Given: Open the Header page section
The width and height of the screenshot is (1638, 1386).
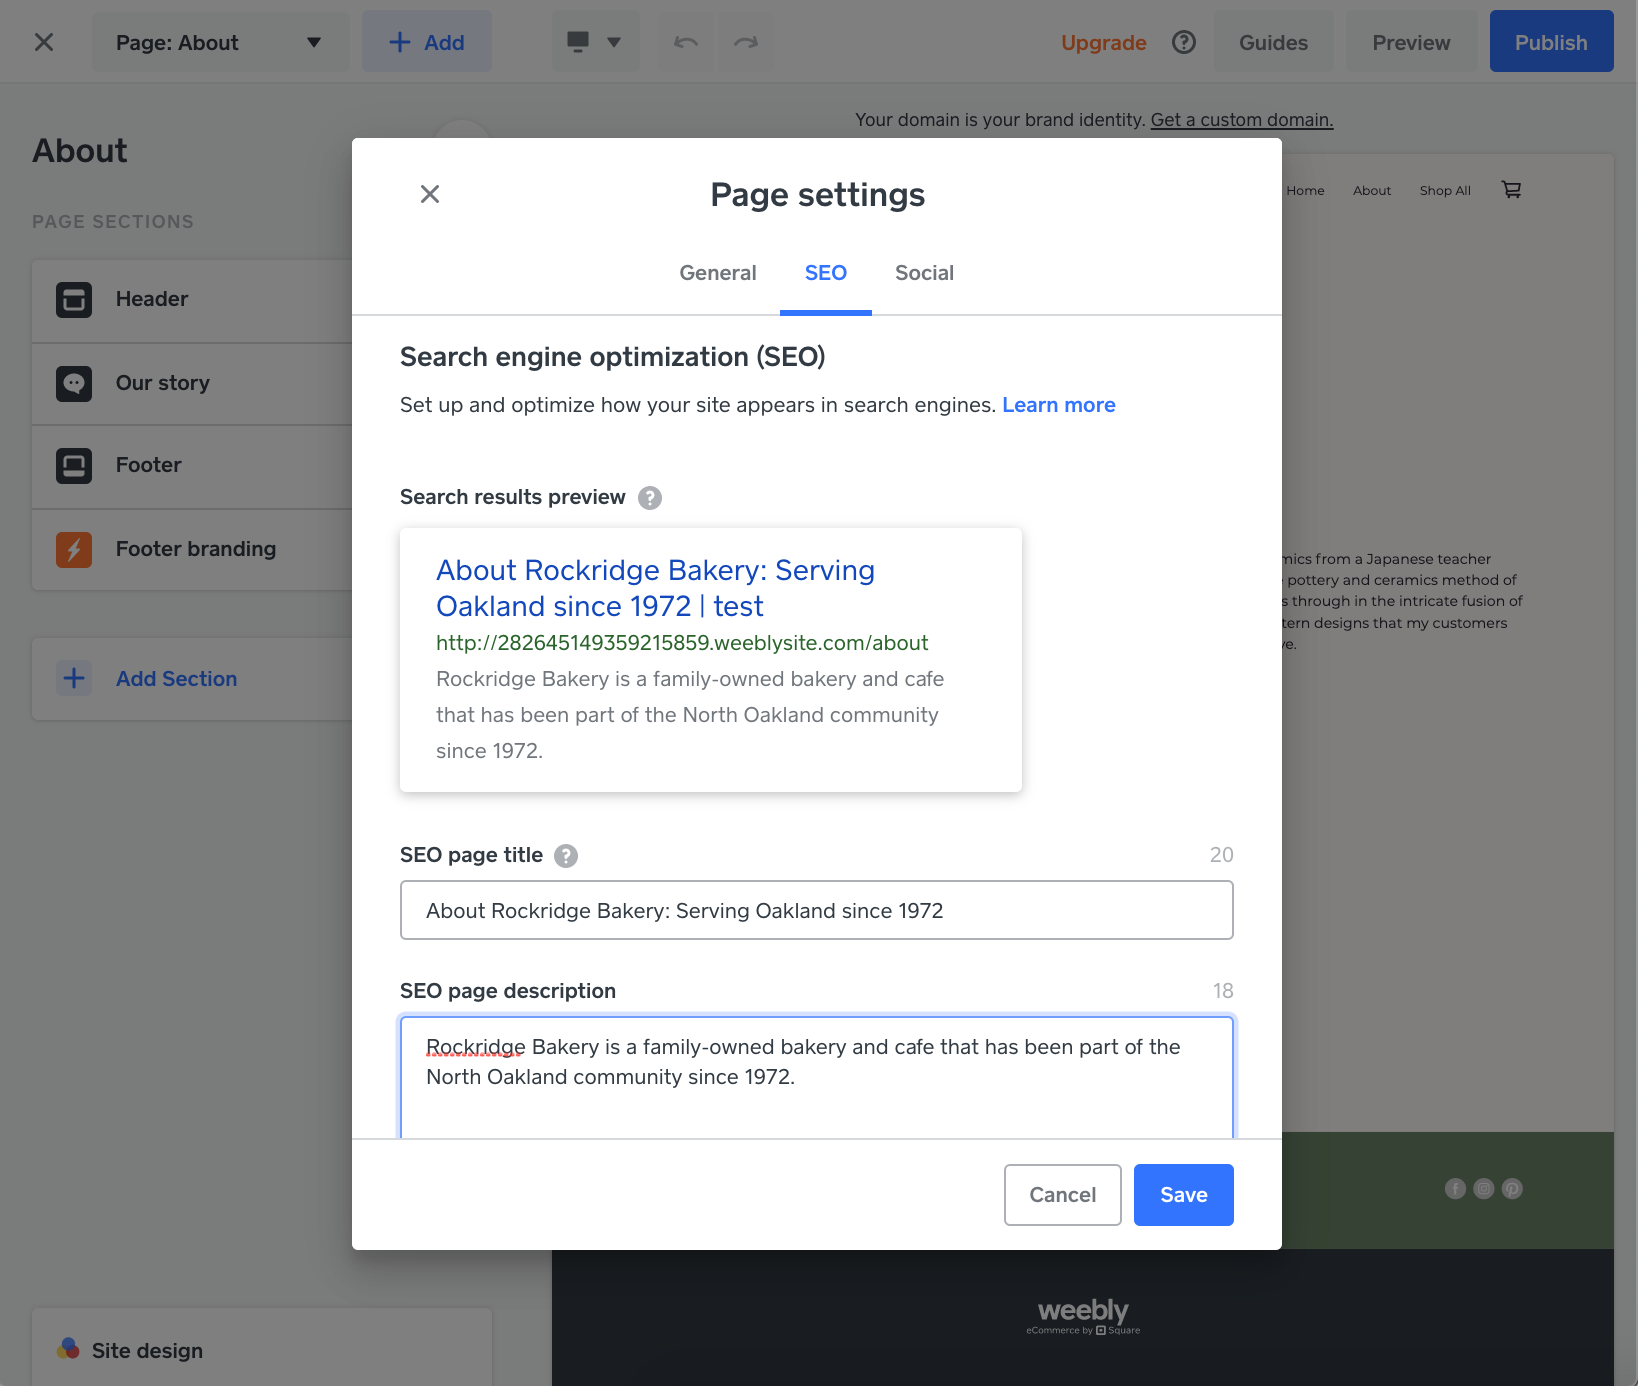Looking at the screenshot, I should [x=192, y=300].
